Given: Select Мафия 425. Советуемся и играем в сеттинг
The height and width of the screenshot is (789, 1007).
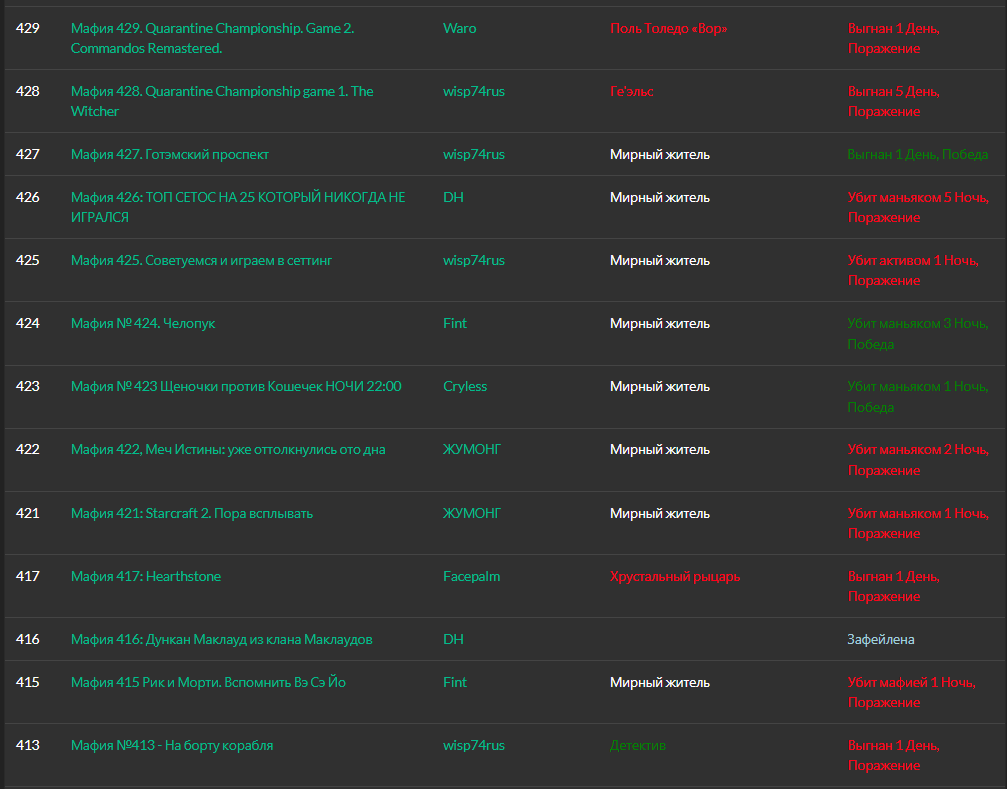Looking at the screenshot, I should (x=201, y=261).
